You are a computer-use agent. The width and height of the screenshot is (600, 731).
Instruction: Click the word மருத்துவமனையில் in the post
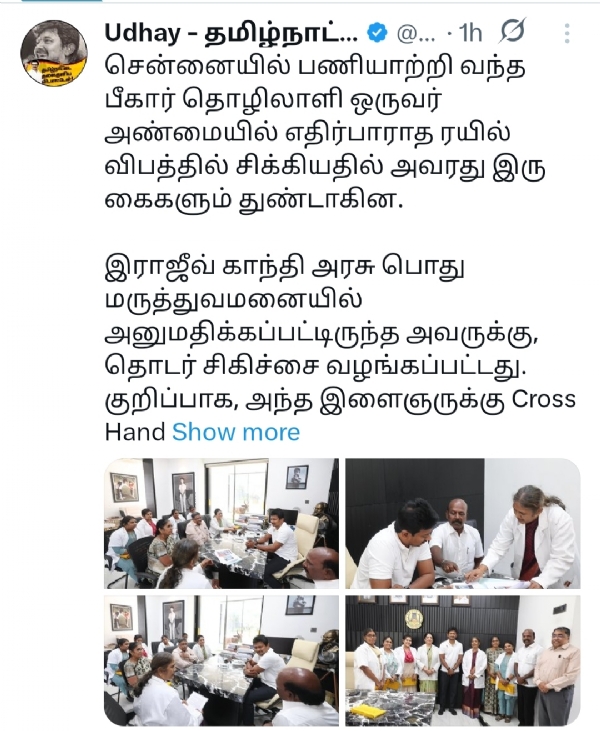pos(233,301)
